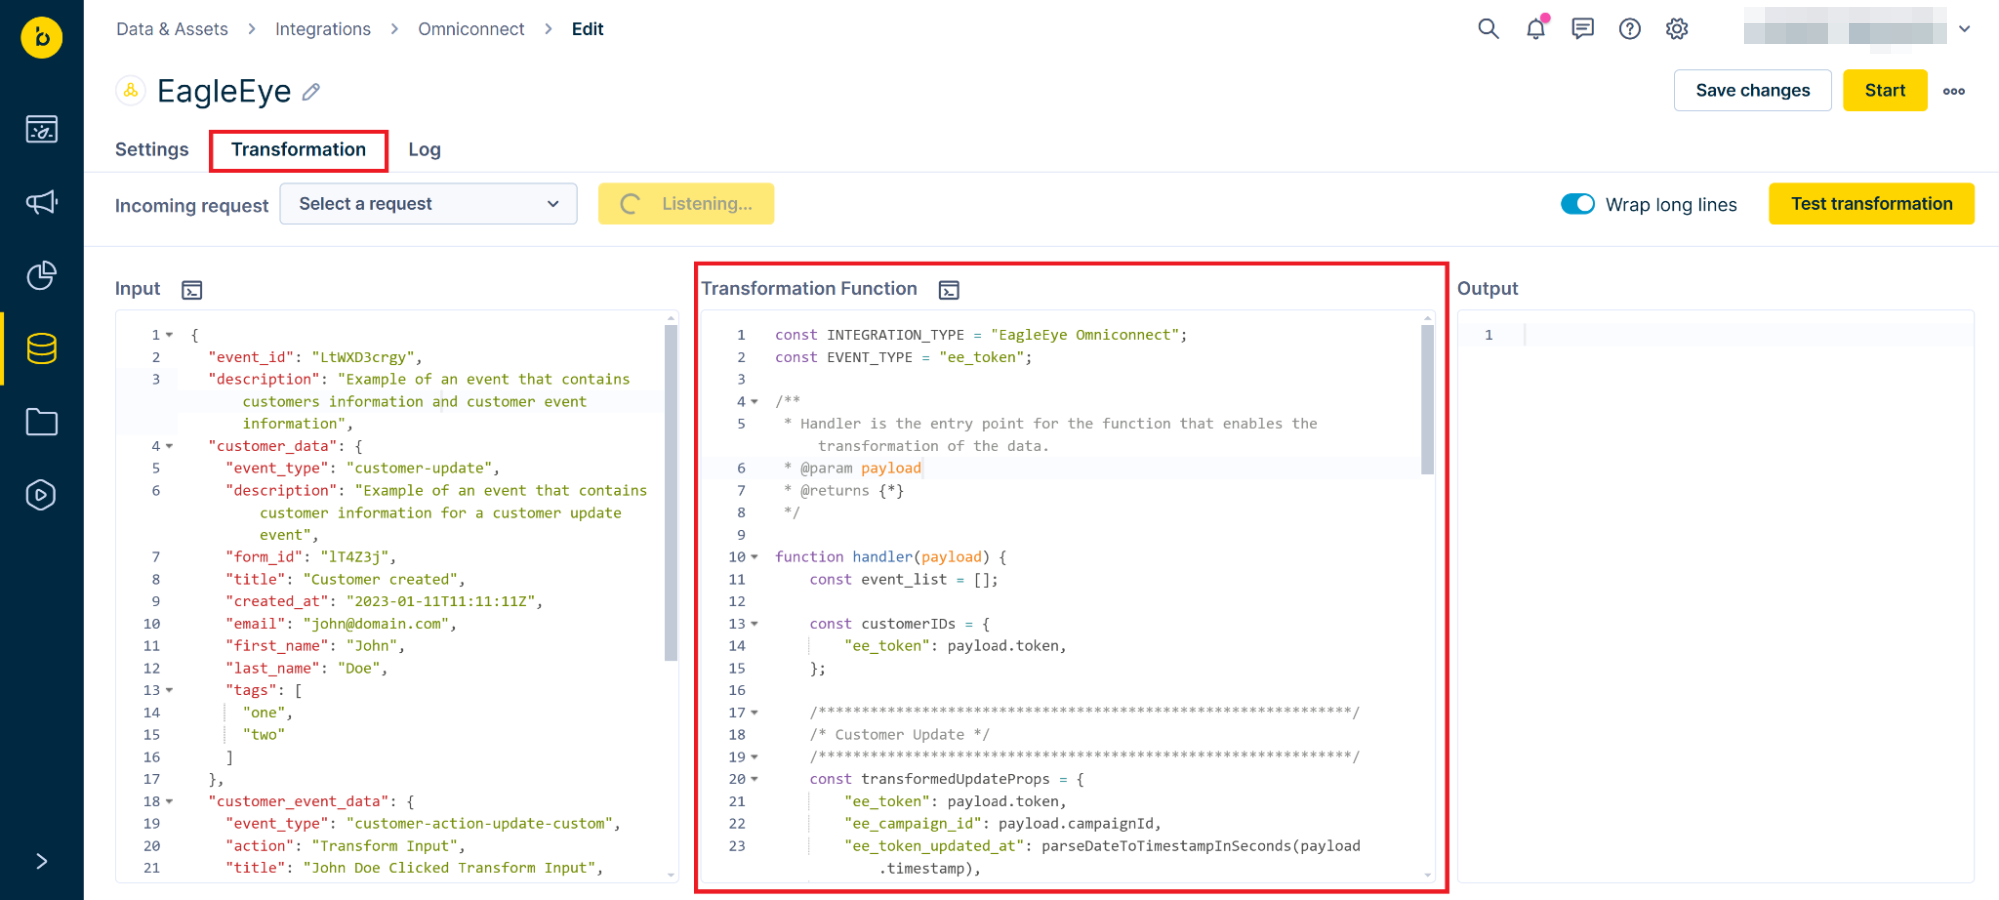Click the Save changes button
Image resolution: width=1999 pixels, height=900 pixels.
1752,90
